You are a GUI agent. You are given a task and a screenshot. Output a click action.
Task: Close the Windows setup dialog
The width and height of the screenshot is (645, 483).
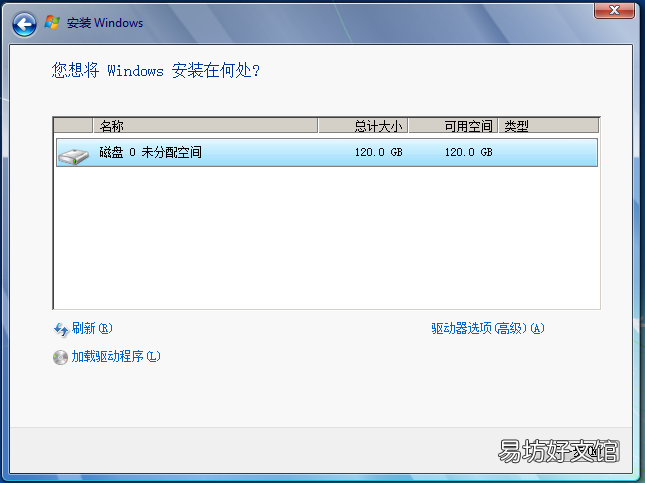(x=614, y=10)
